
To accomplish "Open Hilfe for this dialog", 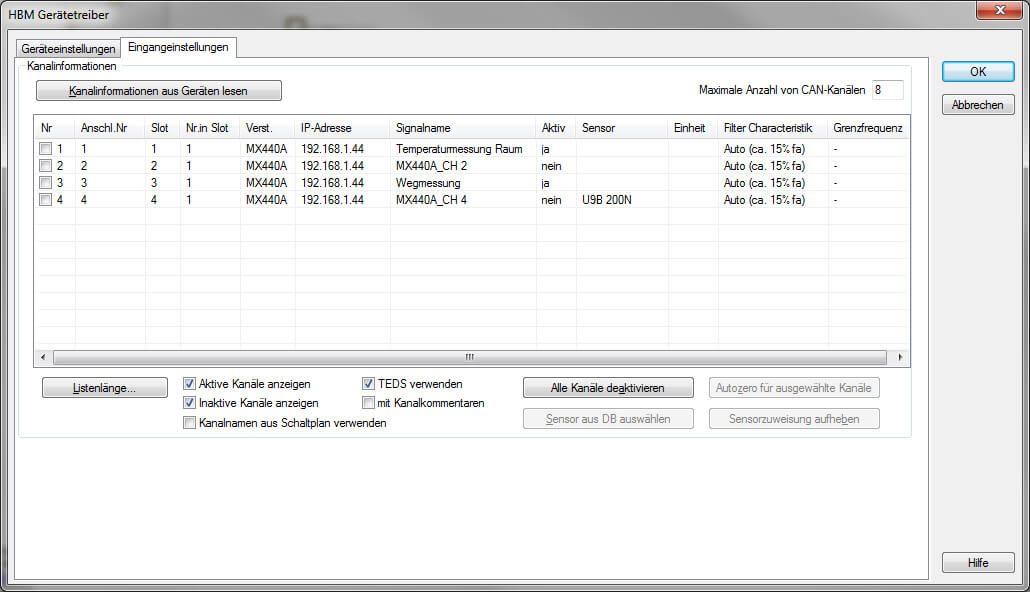I will click(978, 563).
